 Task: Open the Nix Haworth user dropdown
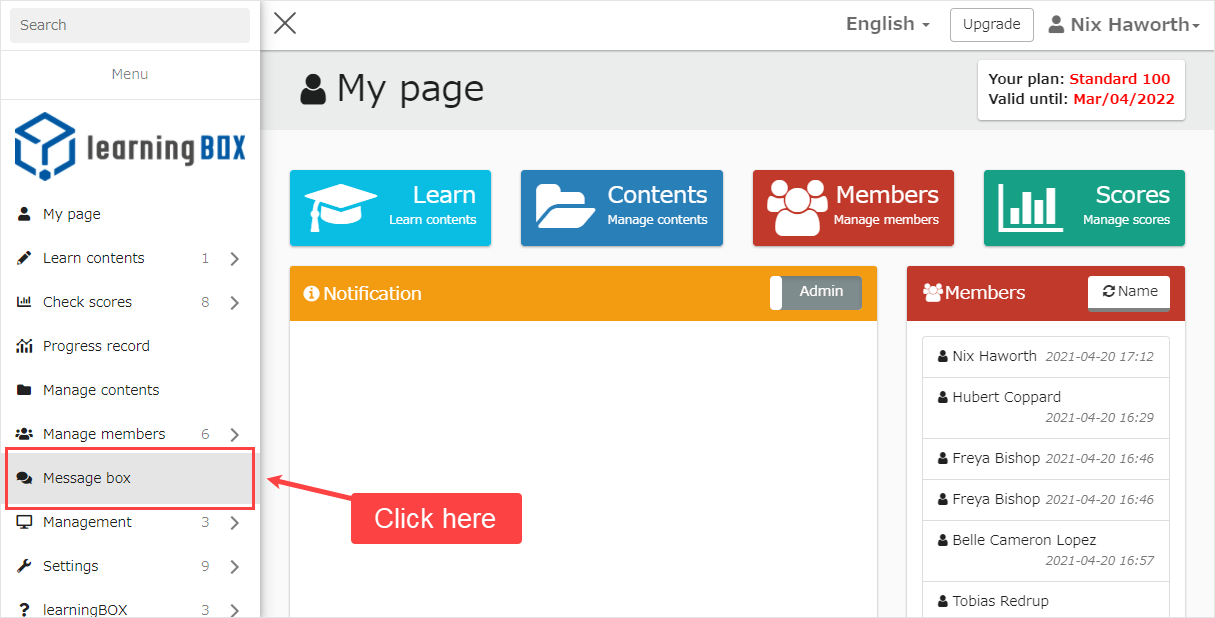point(1123,25)
